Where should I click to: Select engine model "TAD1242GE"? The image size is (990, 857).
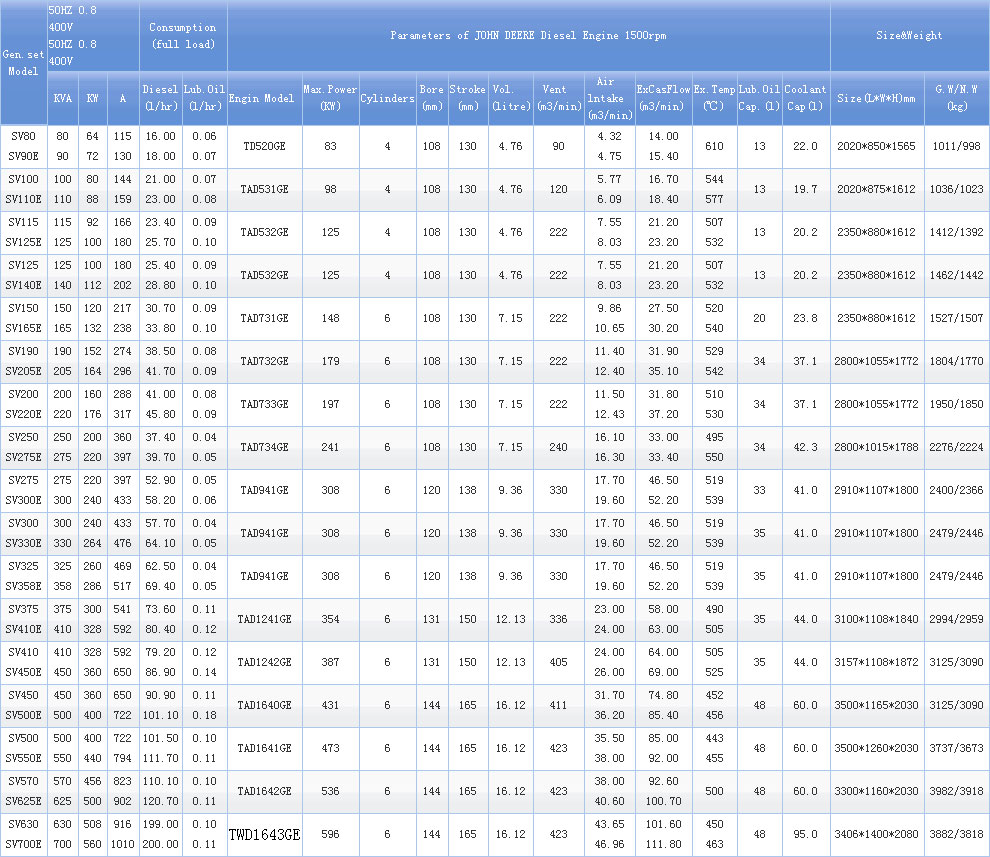pos(265,662)
